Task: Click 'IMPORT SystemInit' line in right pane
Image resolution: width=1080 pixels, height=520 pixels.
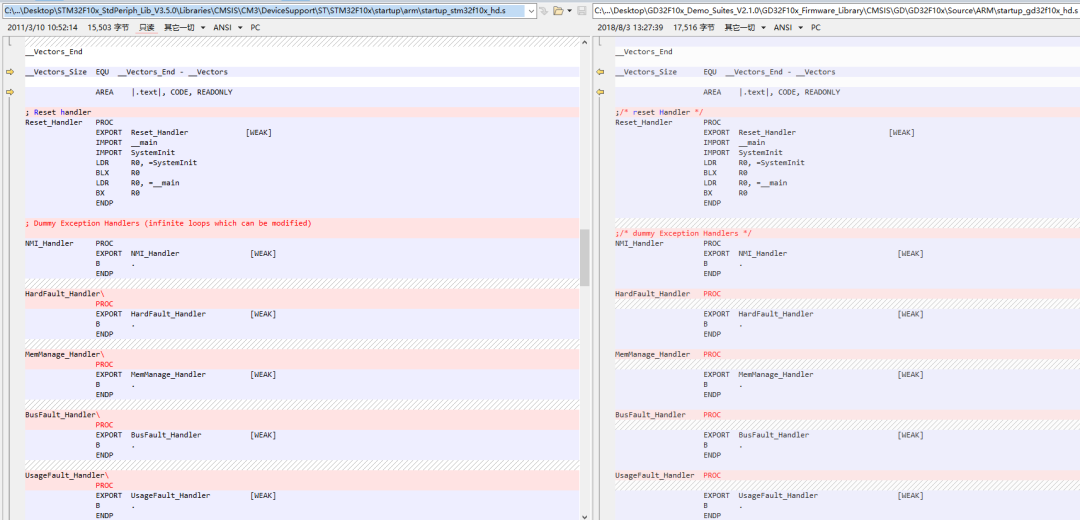Action: coord(742,152)
